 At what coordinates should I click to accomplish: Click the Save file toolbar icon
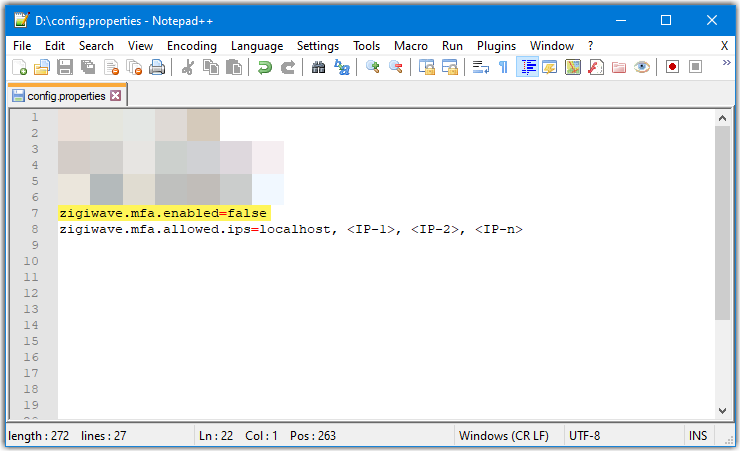[x=65, y=67]
